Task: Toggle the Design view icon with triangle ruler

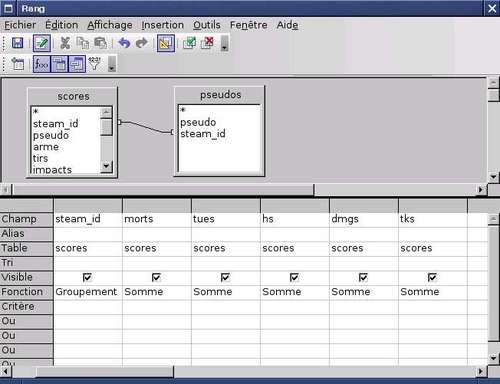Action: coord(166,43)
